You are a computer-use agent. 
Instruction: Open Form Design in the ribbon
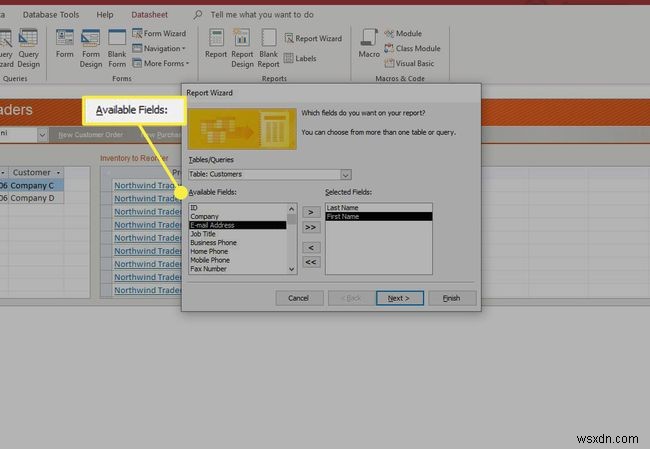pyautogui.click(x=91, y=48)
